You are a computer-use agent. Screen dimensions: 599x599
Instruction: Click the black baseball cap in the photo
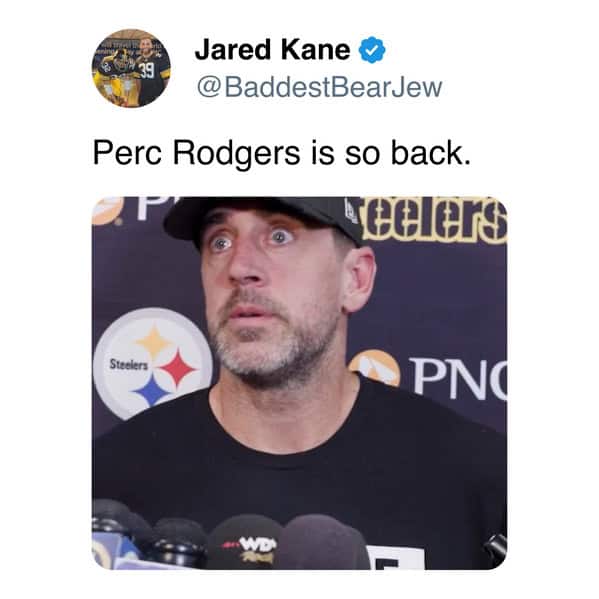(263, 219)
